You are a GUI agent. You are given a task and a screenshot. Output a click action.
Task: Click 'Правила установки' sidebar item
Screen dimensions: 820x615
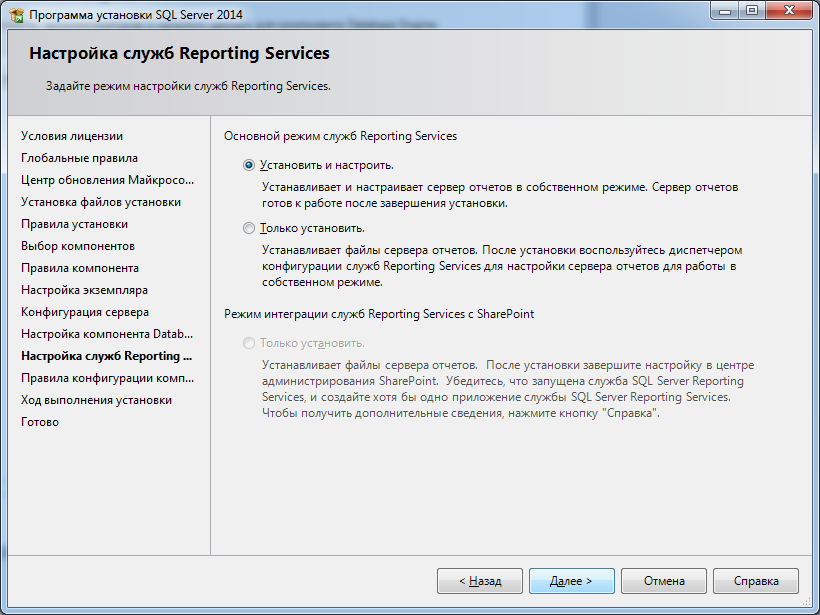click(74, 224)
